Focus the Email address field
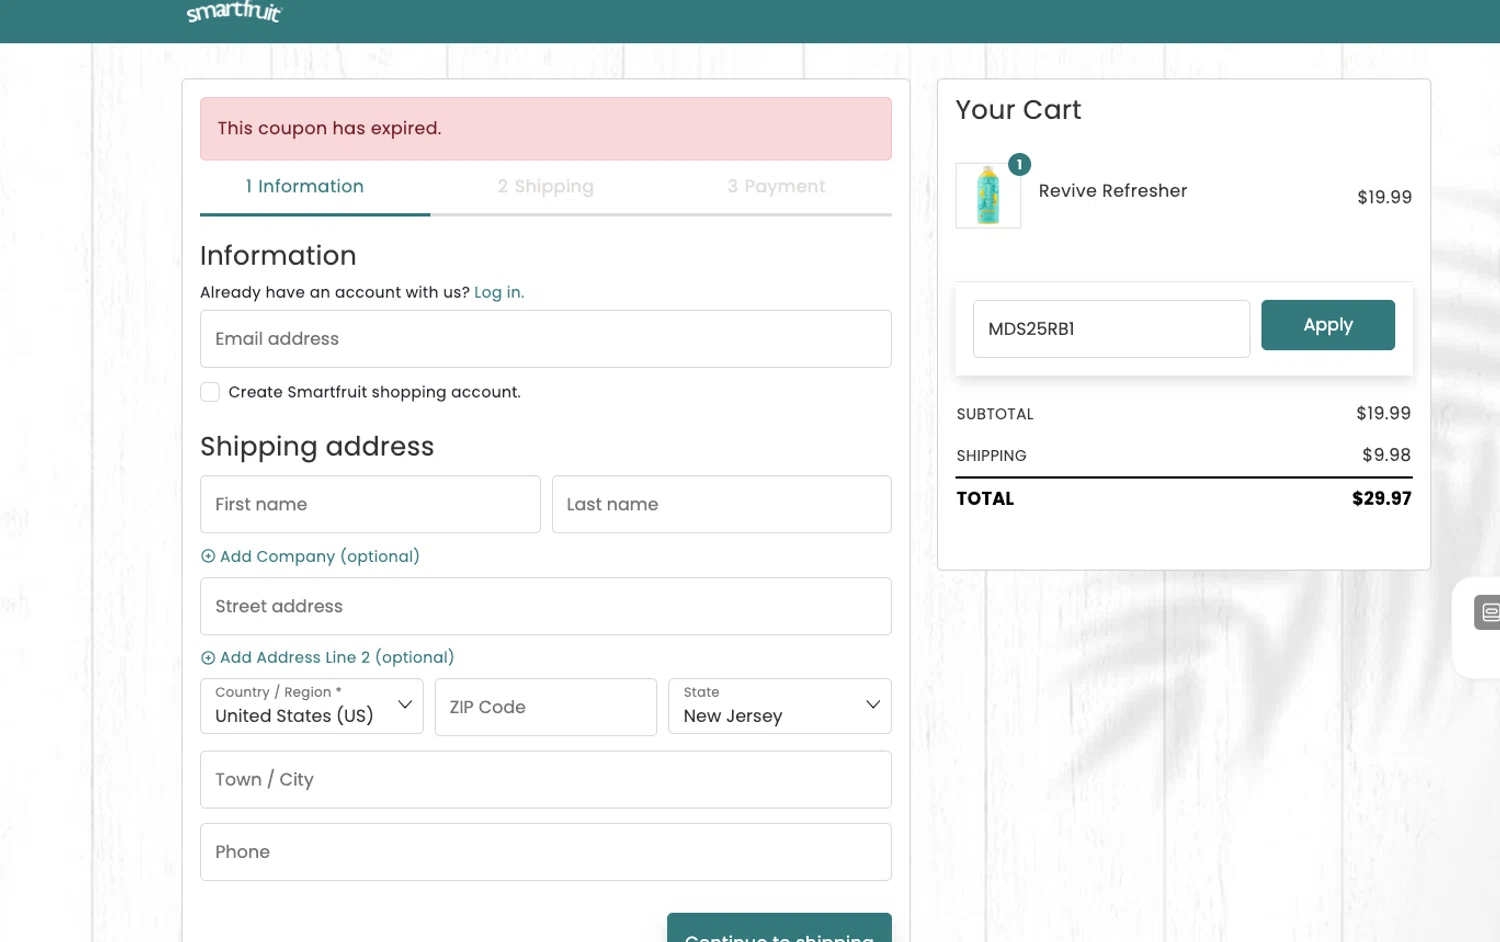The image size is (1500, 942). tap(546, 339)
